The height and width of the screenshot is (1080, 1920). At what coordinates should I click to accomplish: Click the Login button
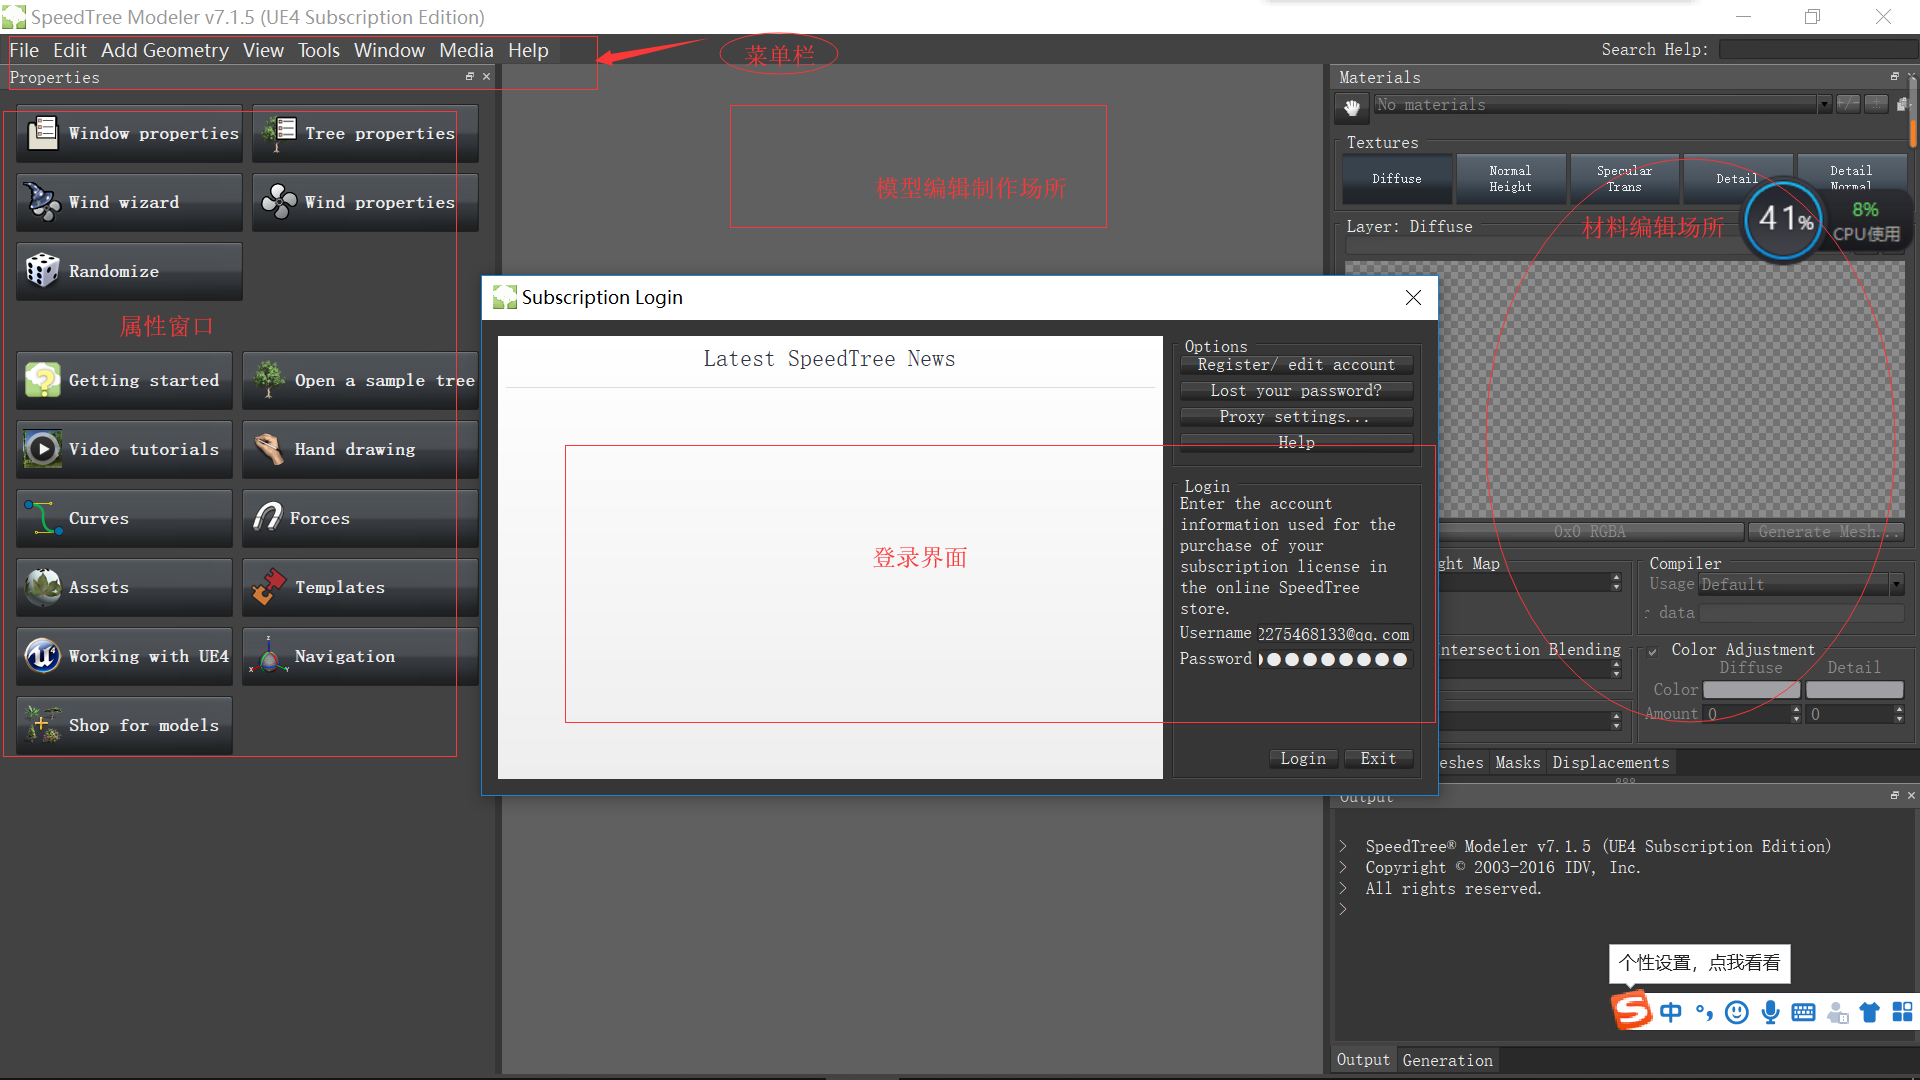(x=1303, y=759)
